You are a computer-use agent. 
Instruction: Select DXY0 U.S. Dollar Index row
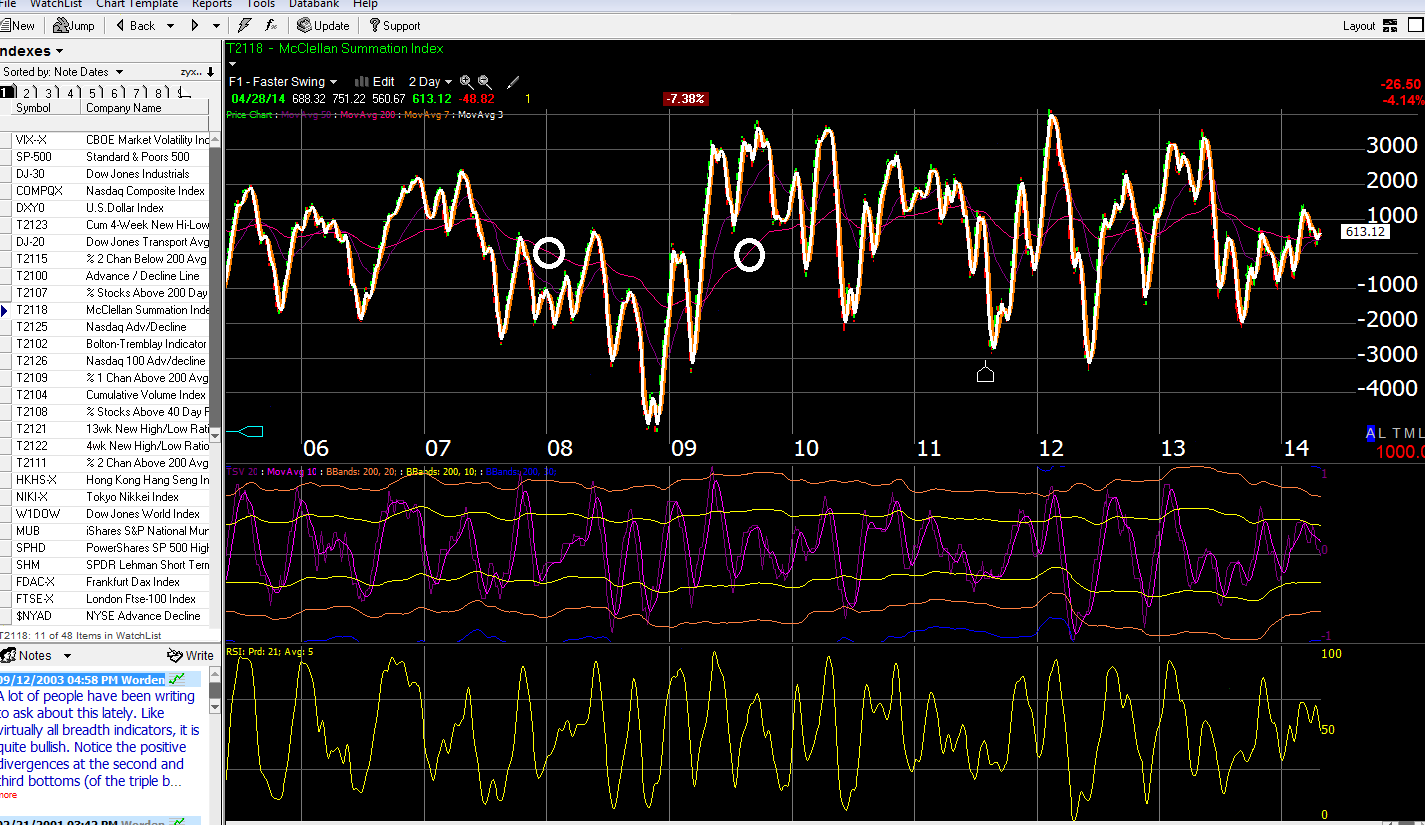click(x=105, y=208)
